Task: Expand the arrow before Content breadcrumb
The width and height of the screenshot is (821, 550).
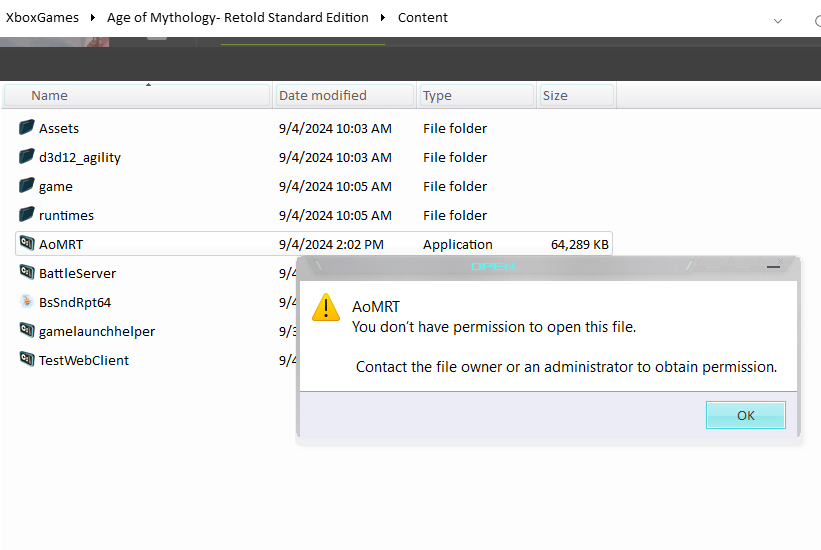Action: [383, 18]
